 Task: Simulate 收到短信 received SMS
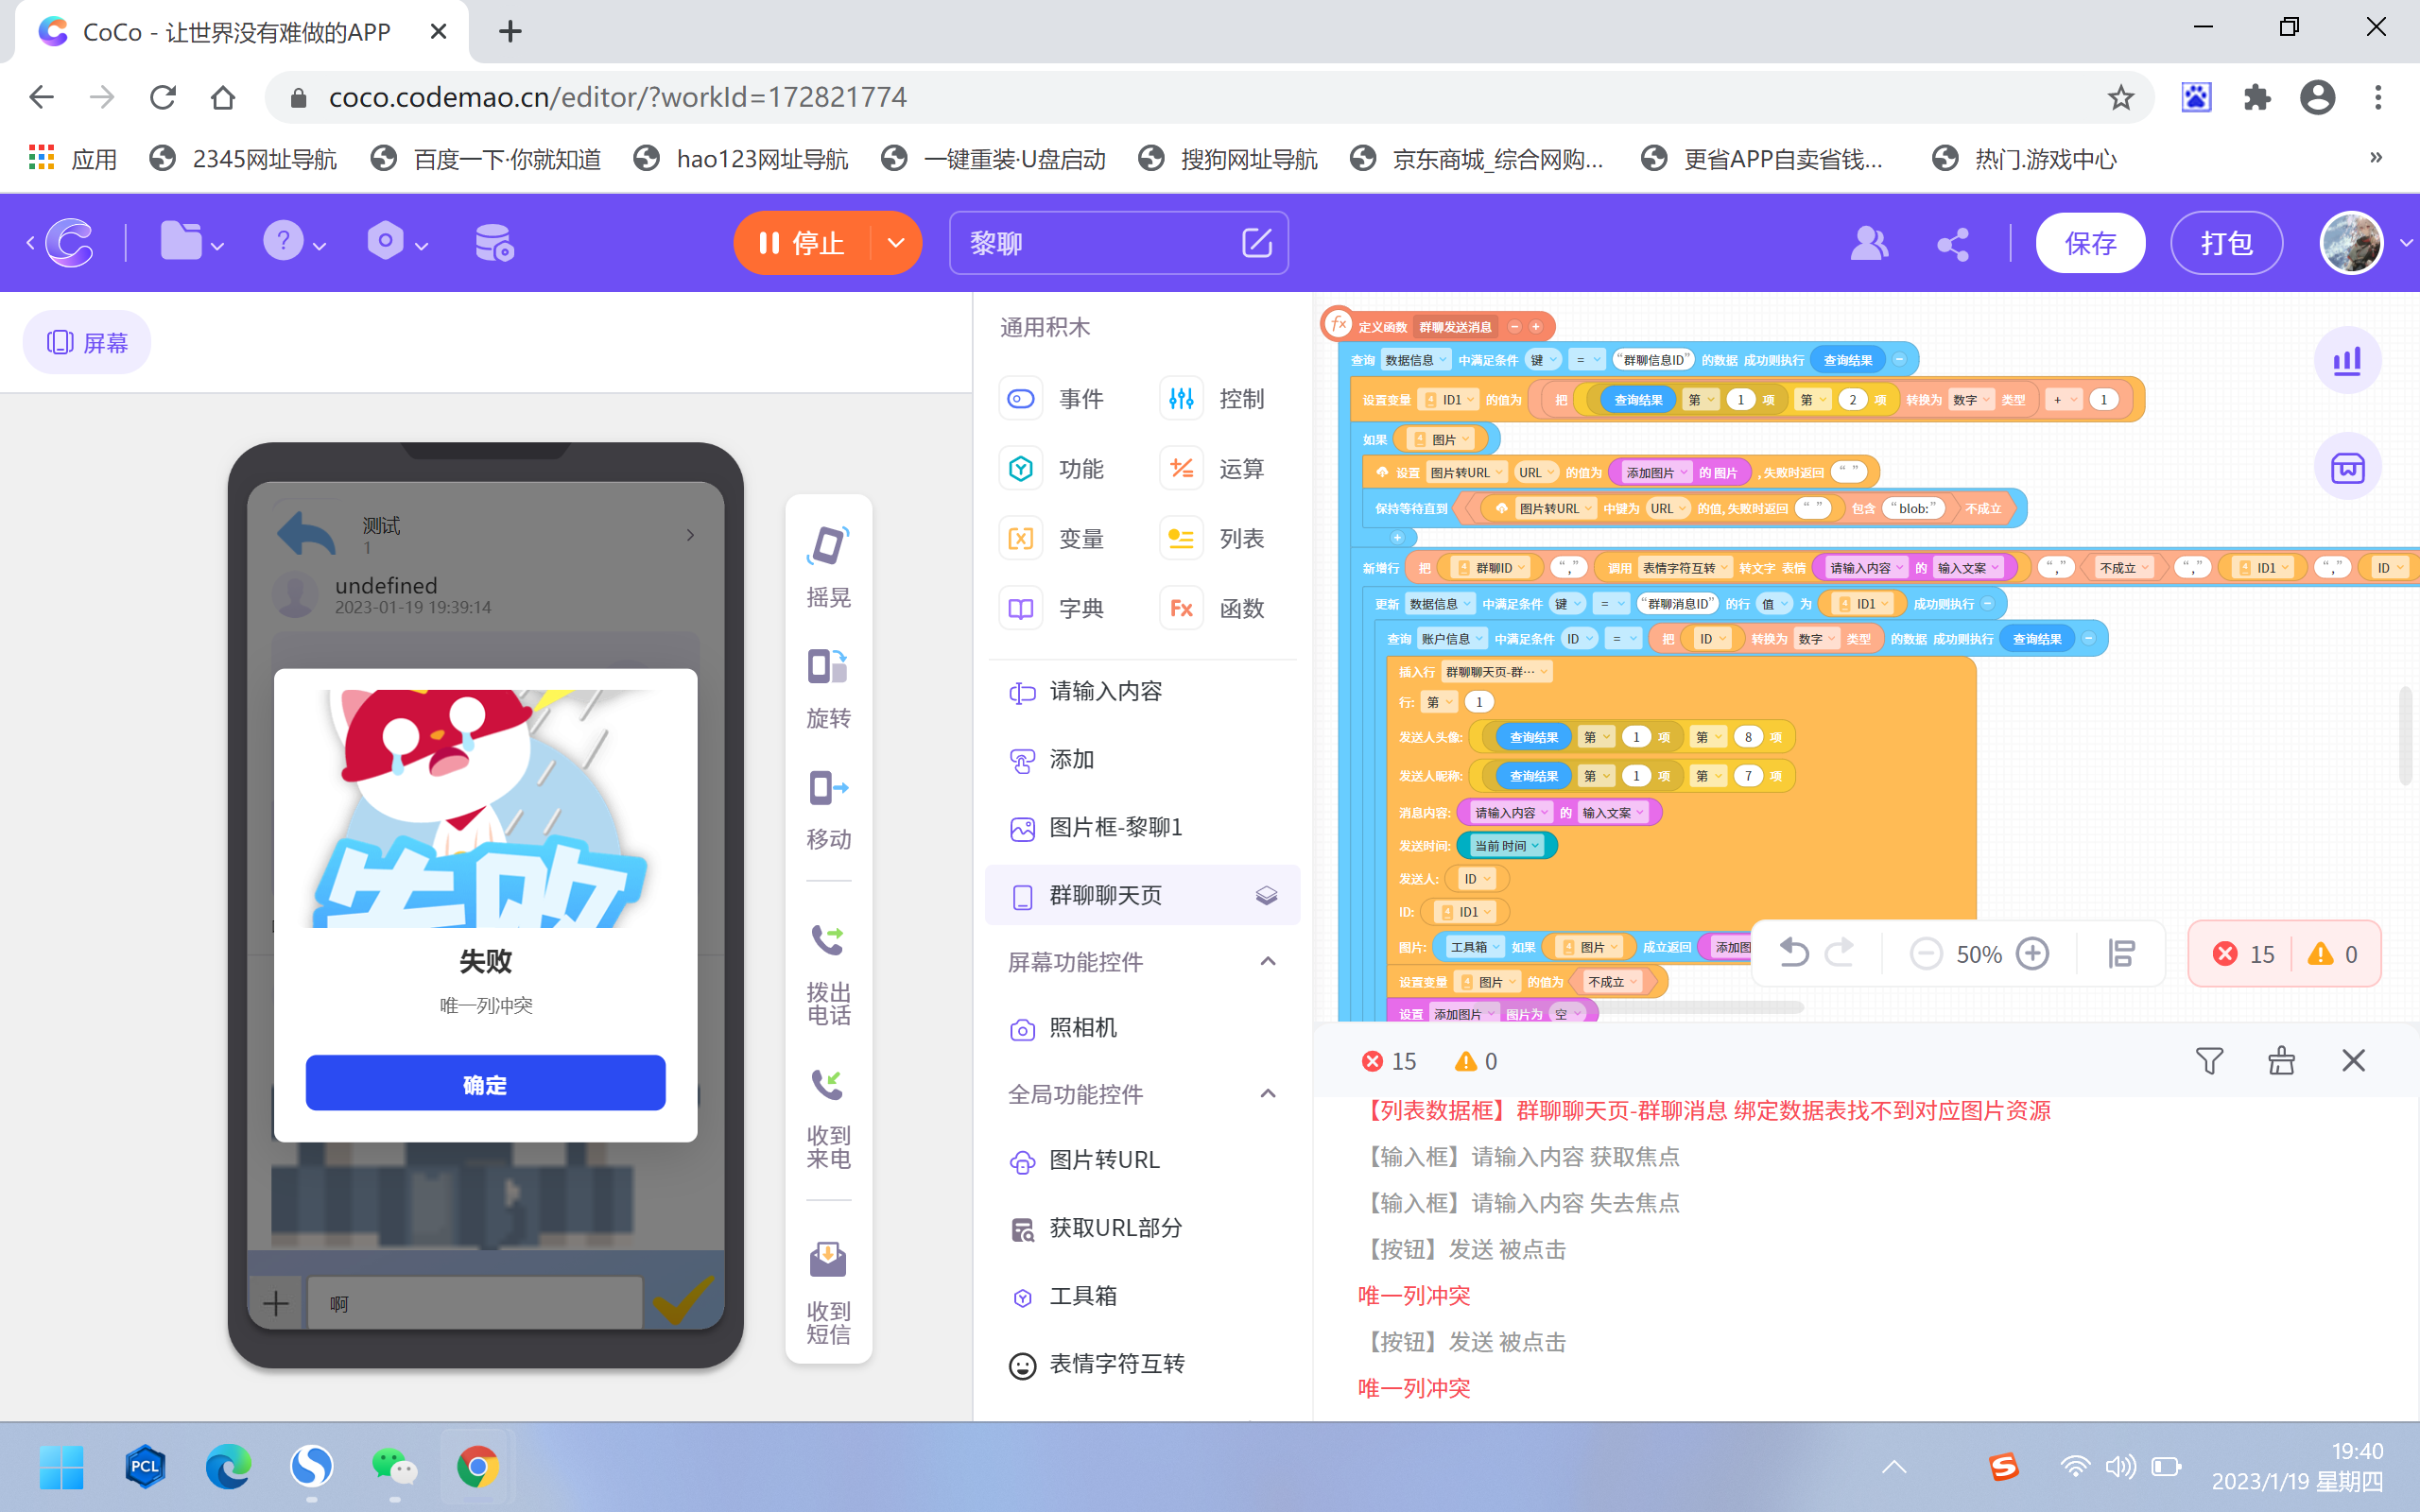[x=828, y=1294]
